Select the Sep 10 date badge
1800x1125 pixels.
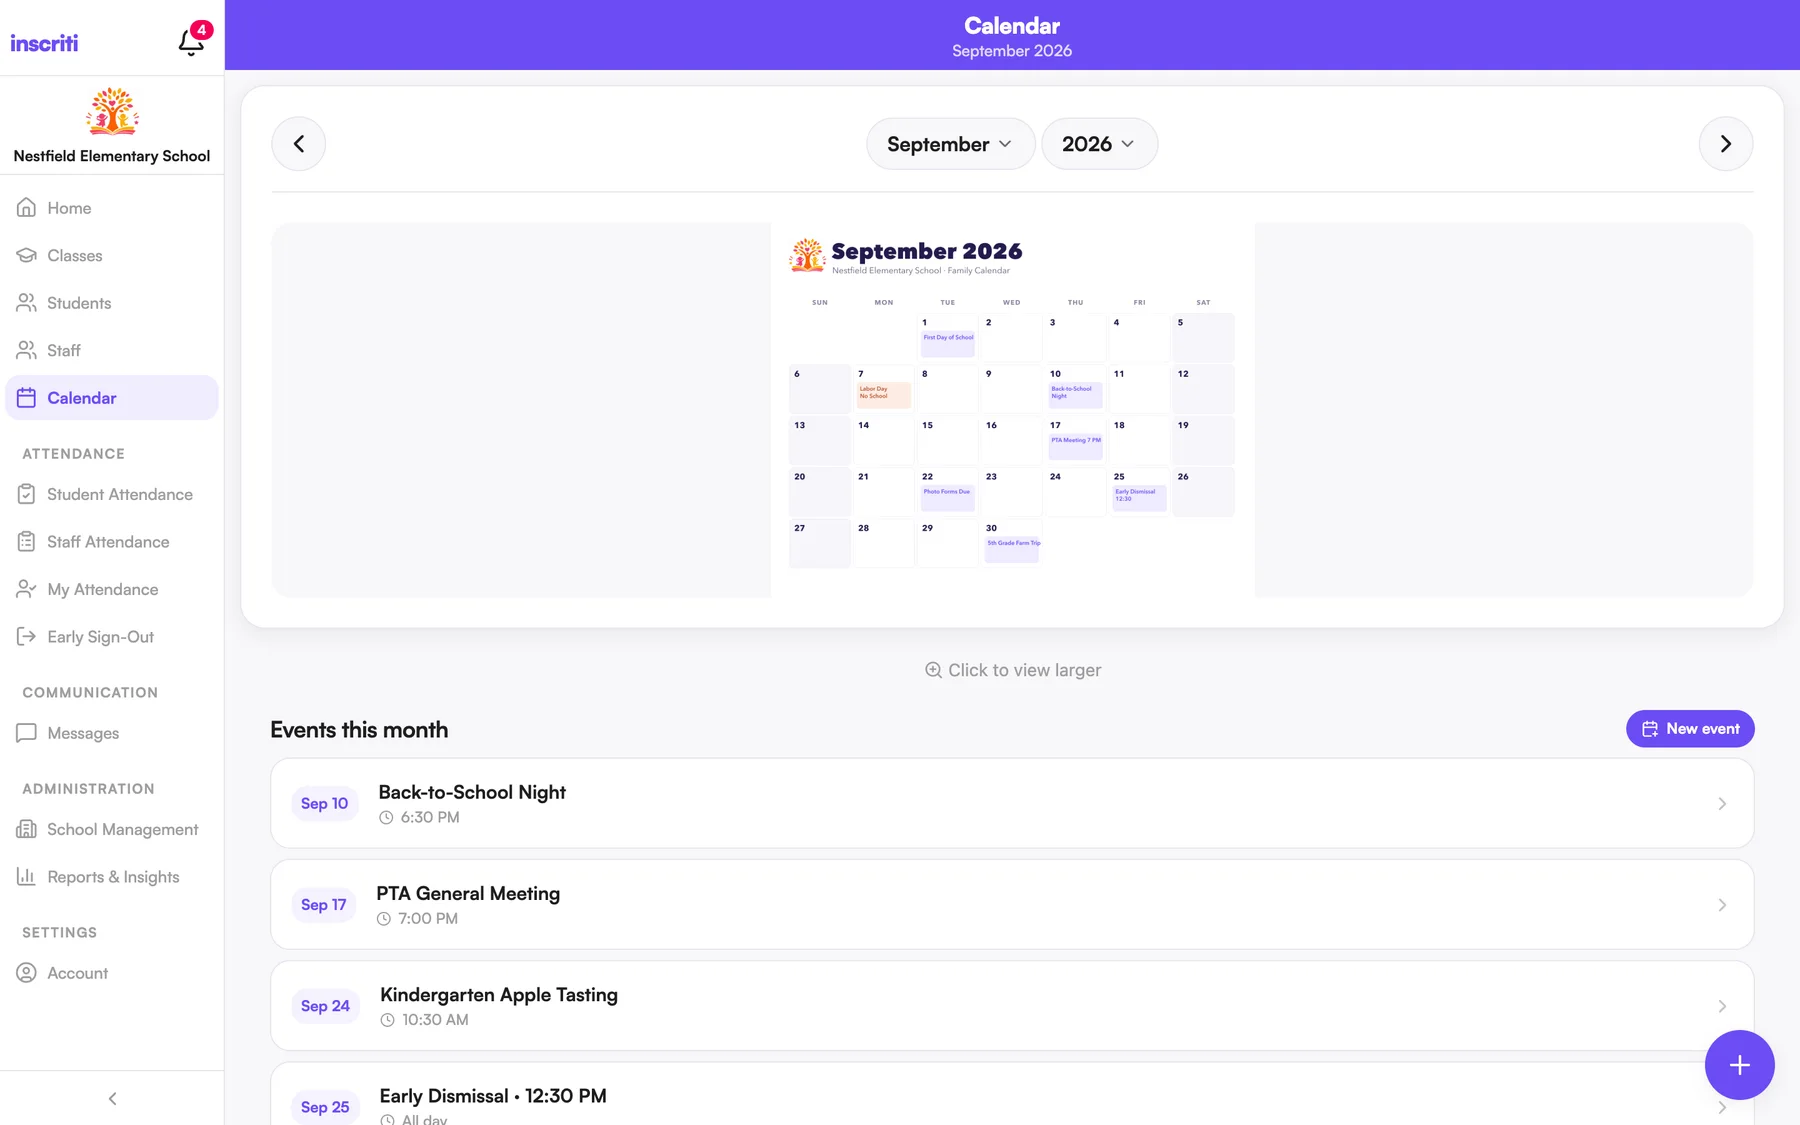325,804
